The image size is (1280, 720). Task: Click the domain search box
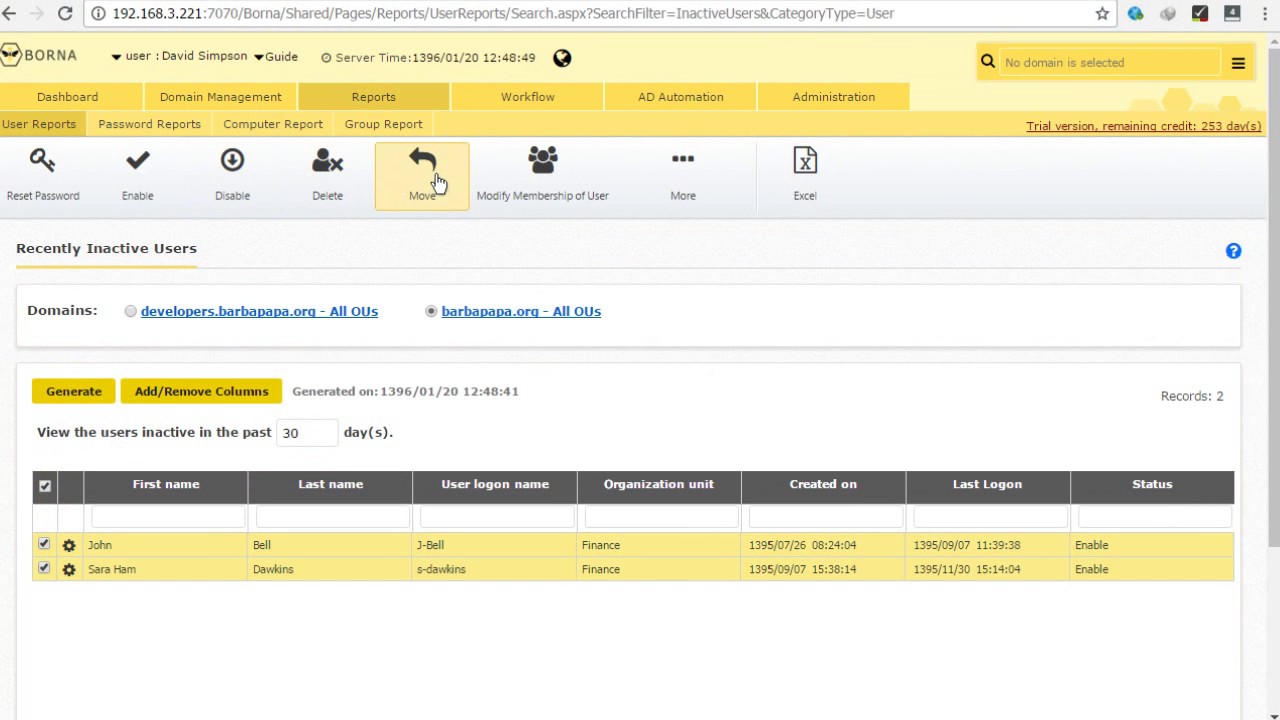pyautogui.click(x=1110, y=63)
